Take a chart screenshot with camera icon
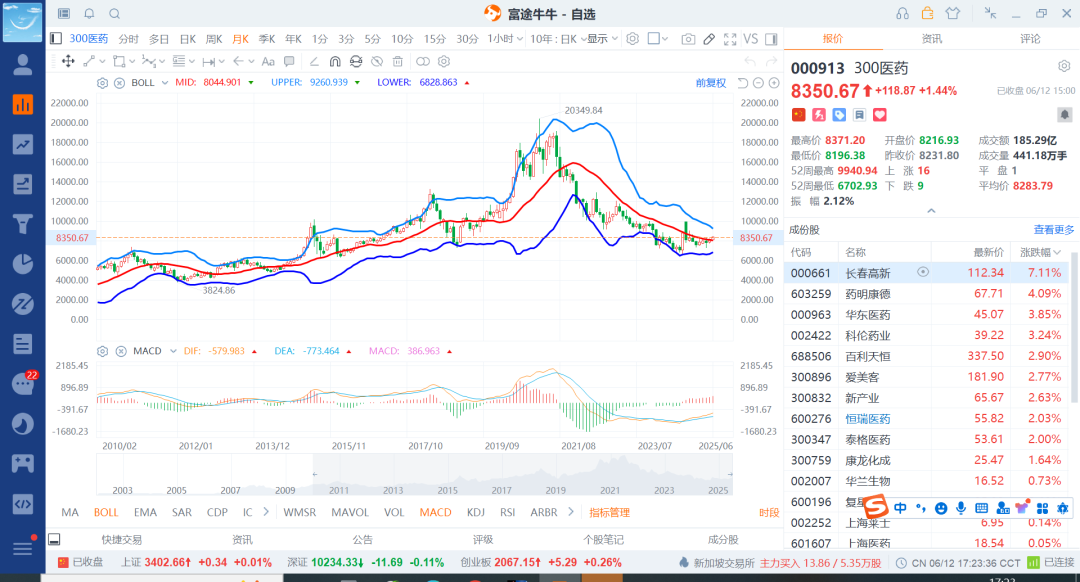The image size is (1080, 582). tap(687, 39)
